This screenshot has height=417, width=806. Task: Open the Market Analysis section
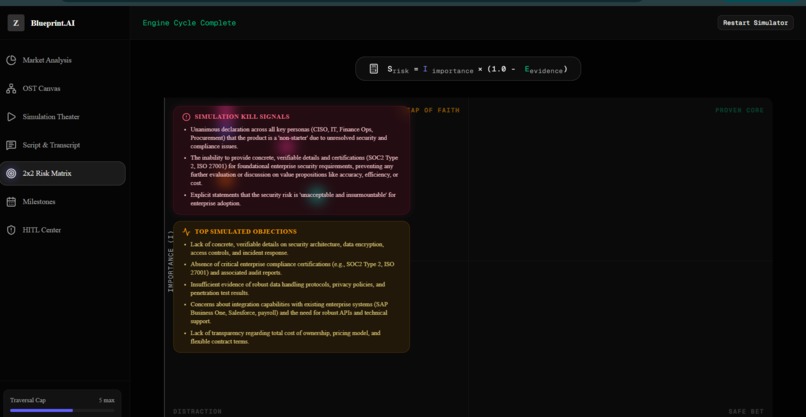(63, 60)
